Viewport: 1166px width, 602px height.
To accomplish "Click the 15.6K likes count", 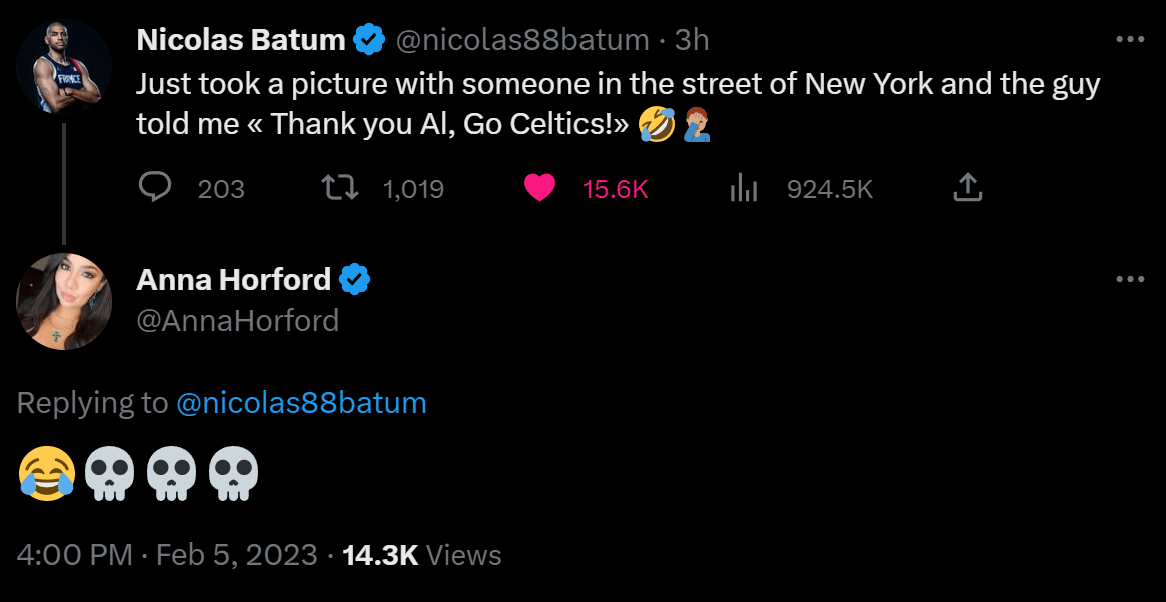I will point(615,188).
